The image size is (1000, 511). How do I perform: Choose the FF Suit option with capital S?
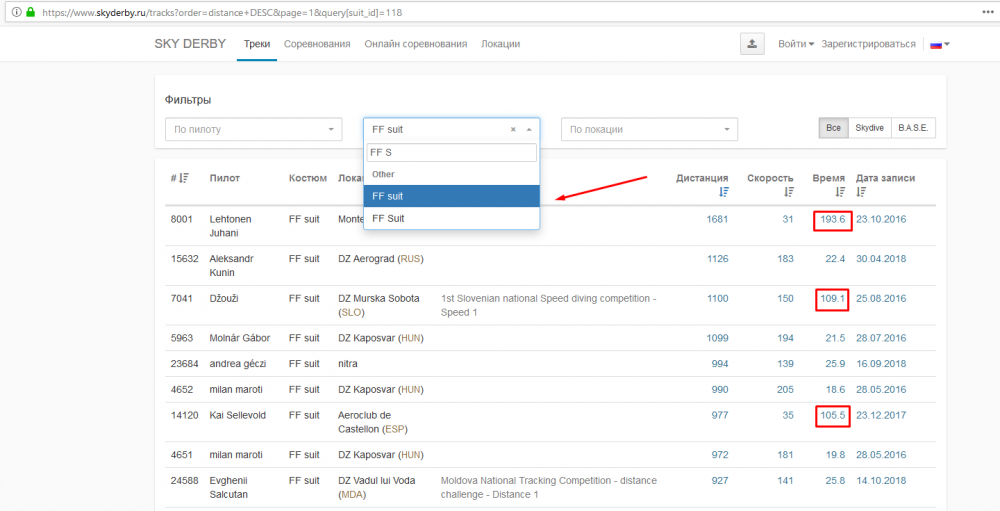pyautogui.click(x=452, y=218)
